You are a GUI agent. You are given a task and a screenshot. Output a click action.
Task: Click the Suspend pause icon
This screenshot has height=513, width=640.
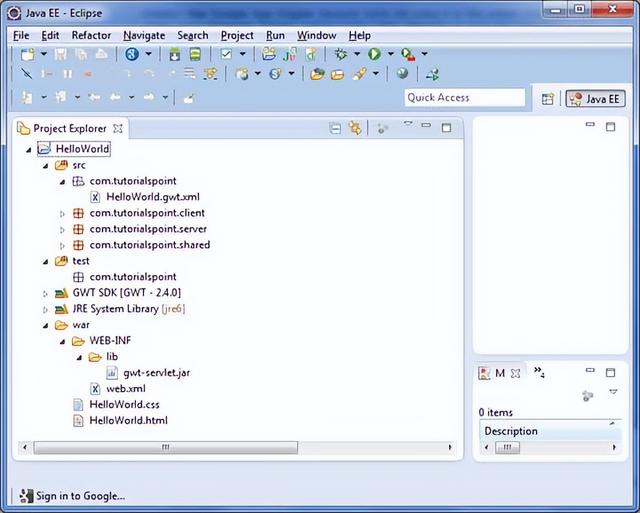[x=67, y=74]
